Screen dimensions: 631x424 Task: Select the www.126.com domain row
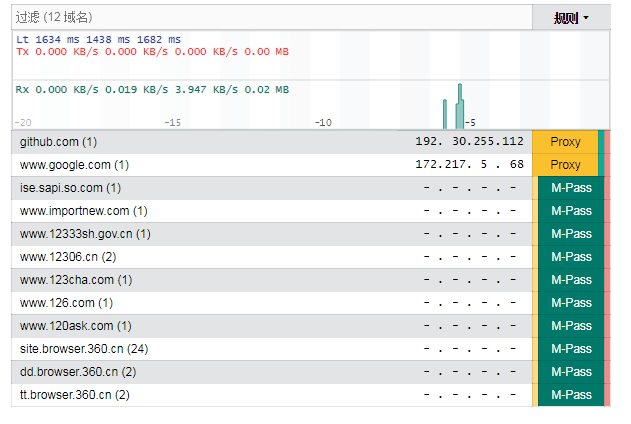pyautogui.click(x=66, y=303)
